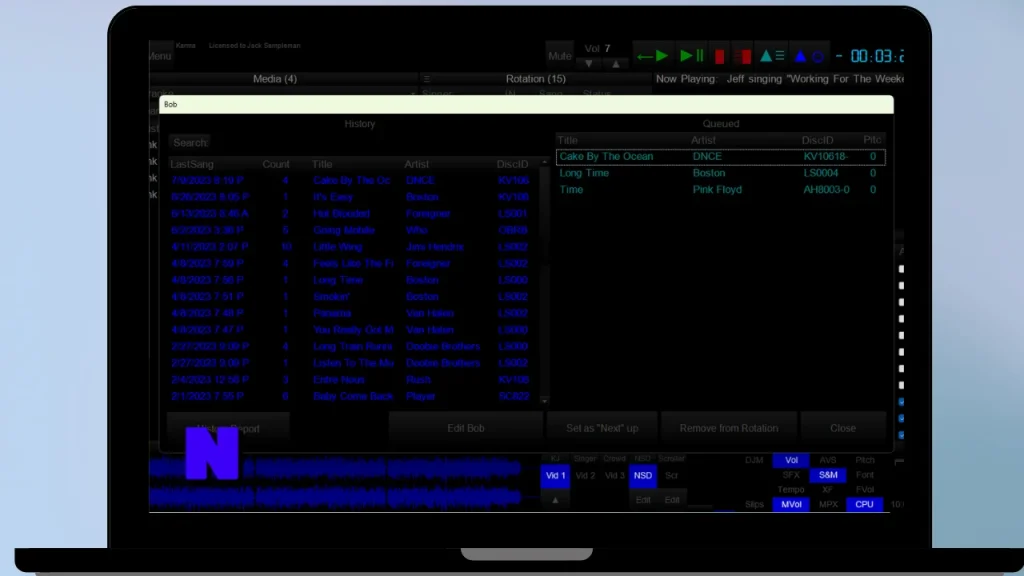
Task: Click the history scrollbar up arrow
Action: 544,163
